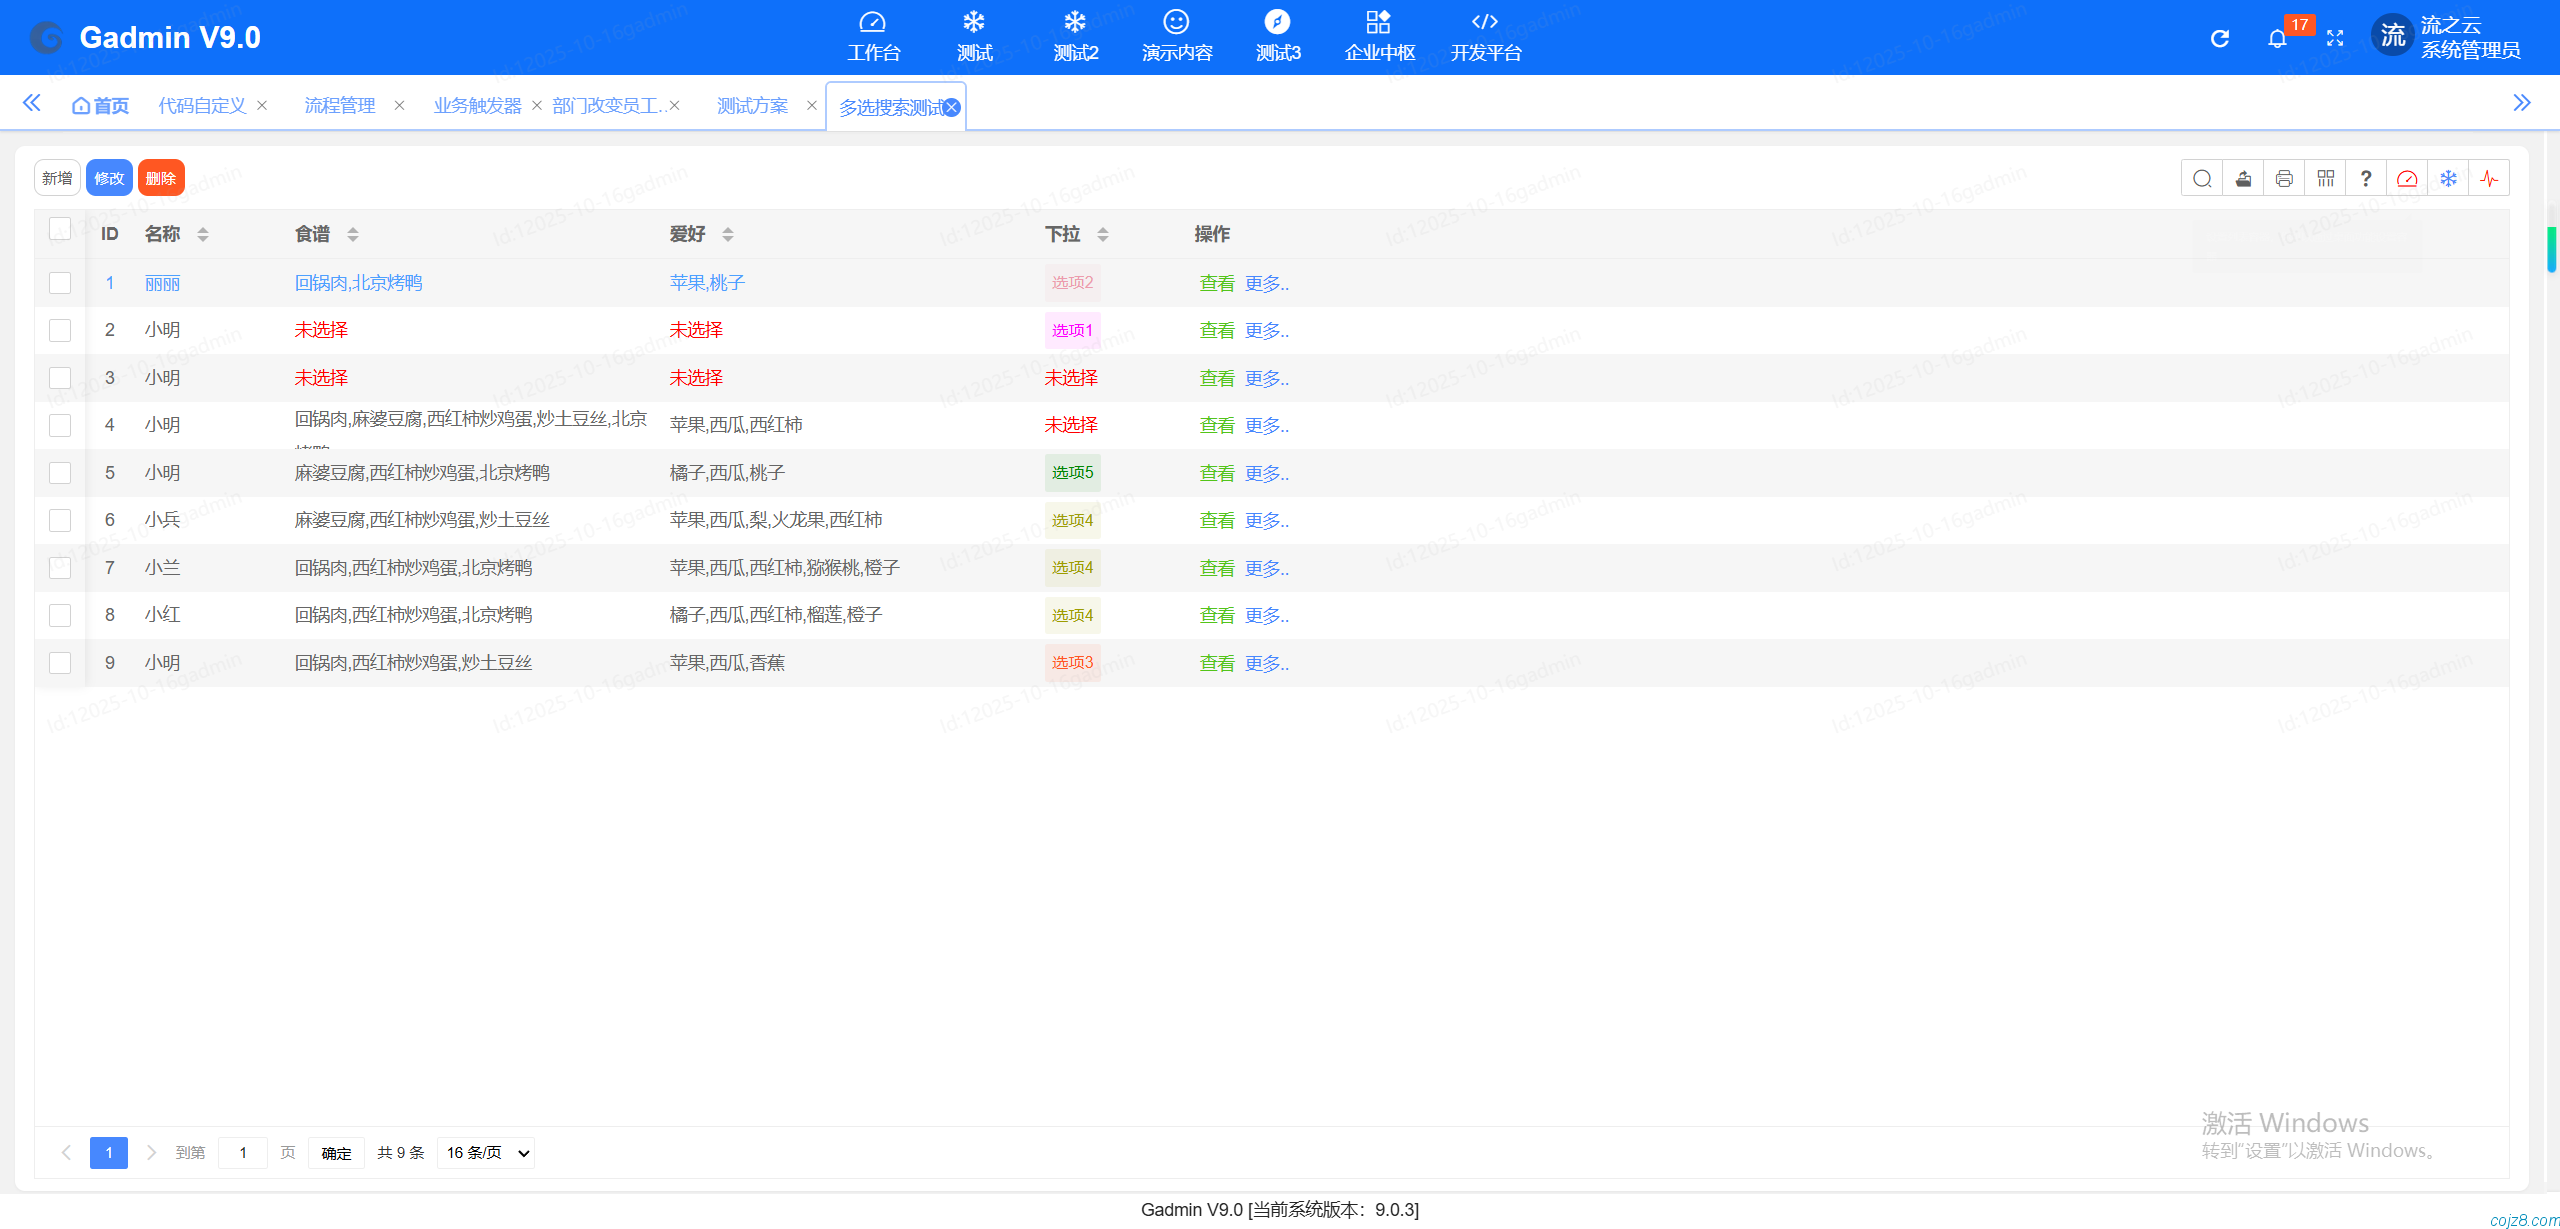Image resolution: width=2560 pixels, height=1229 pixels.
Task: Click the page number input field
Action: (x=243, y=1153)
